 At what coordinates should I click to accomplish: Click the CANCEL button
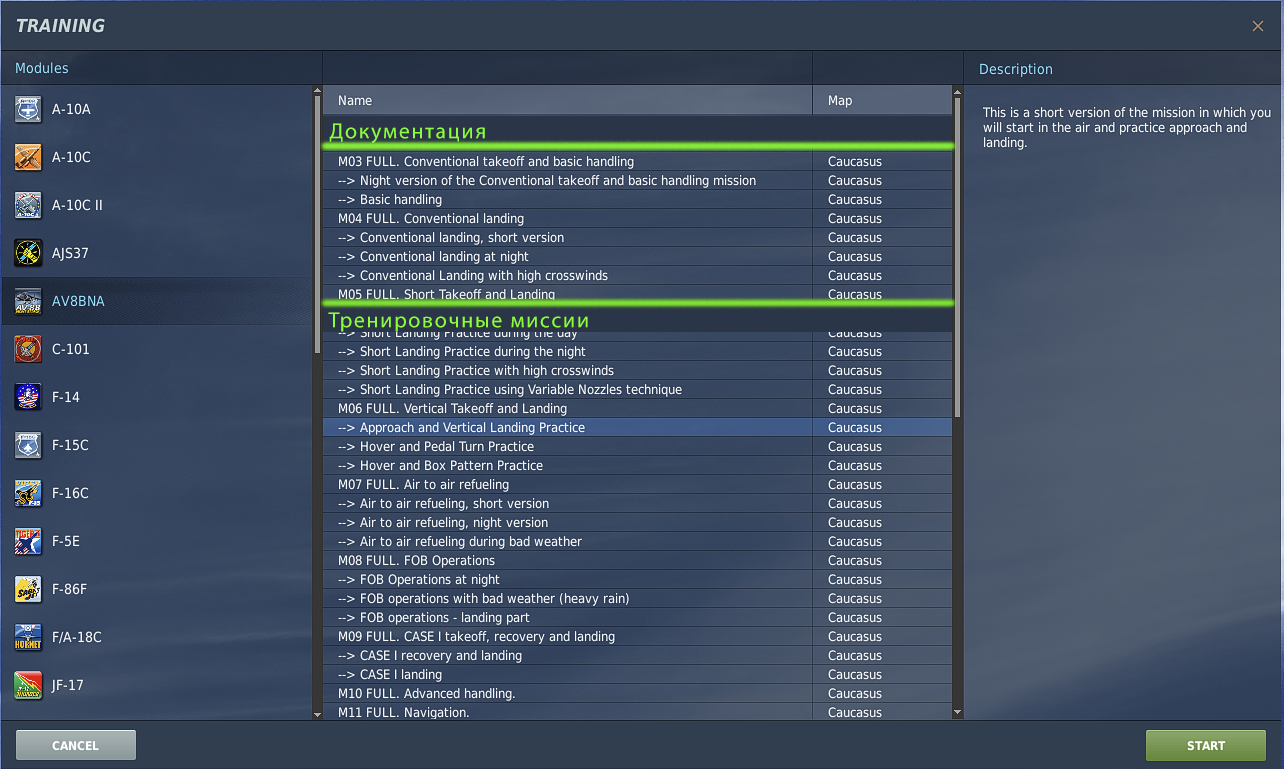pos(76,745)
